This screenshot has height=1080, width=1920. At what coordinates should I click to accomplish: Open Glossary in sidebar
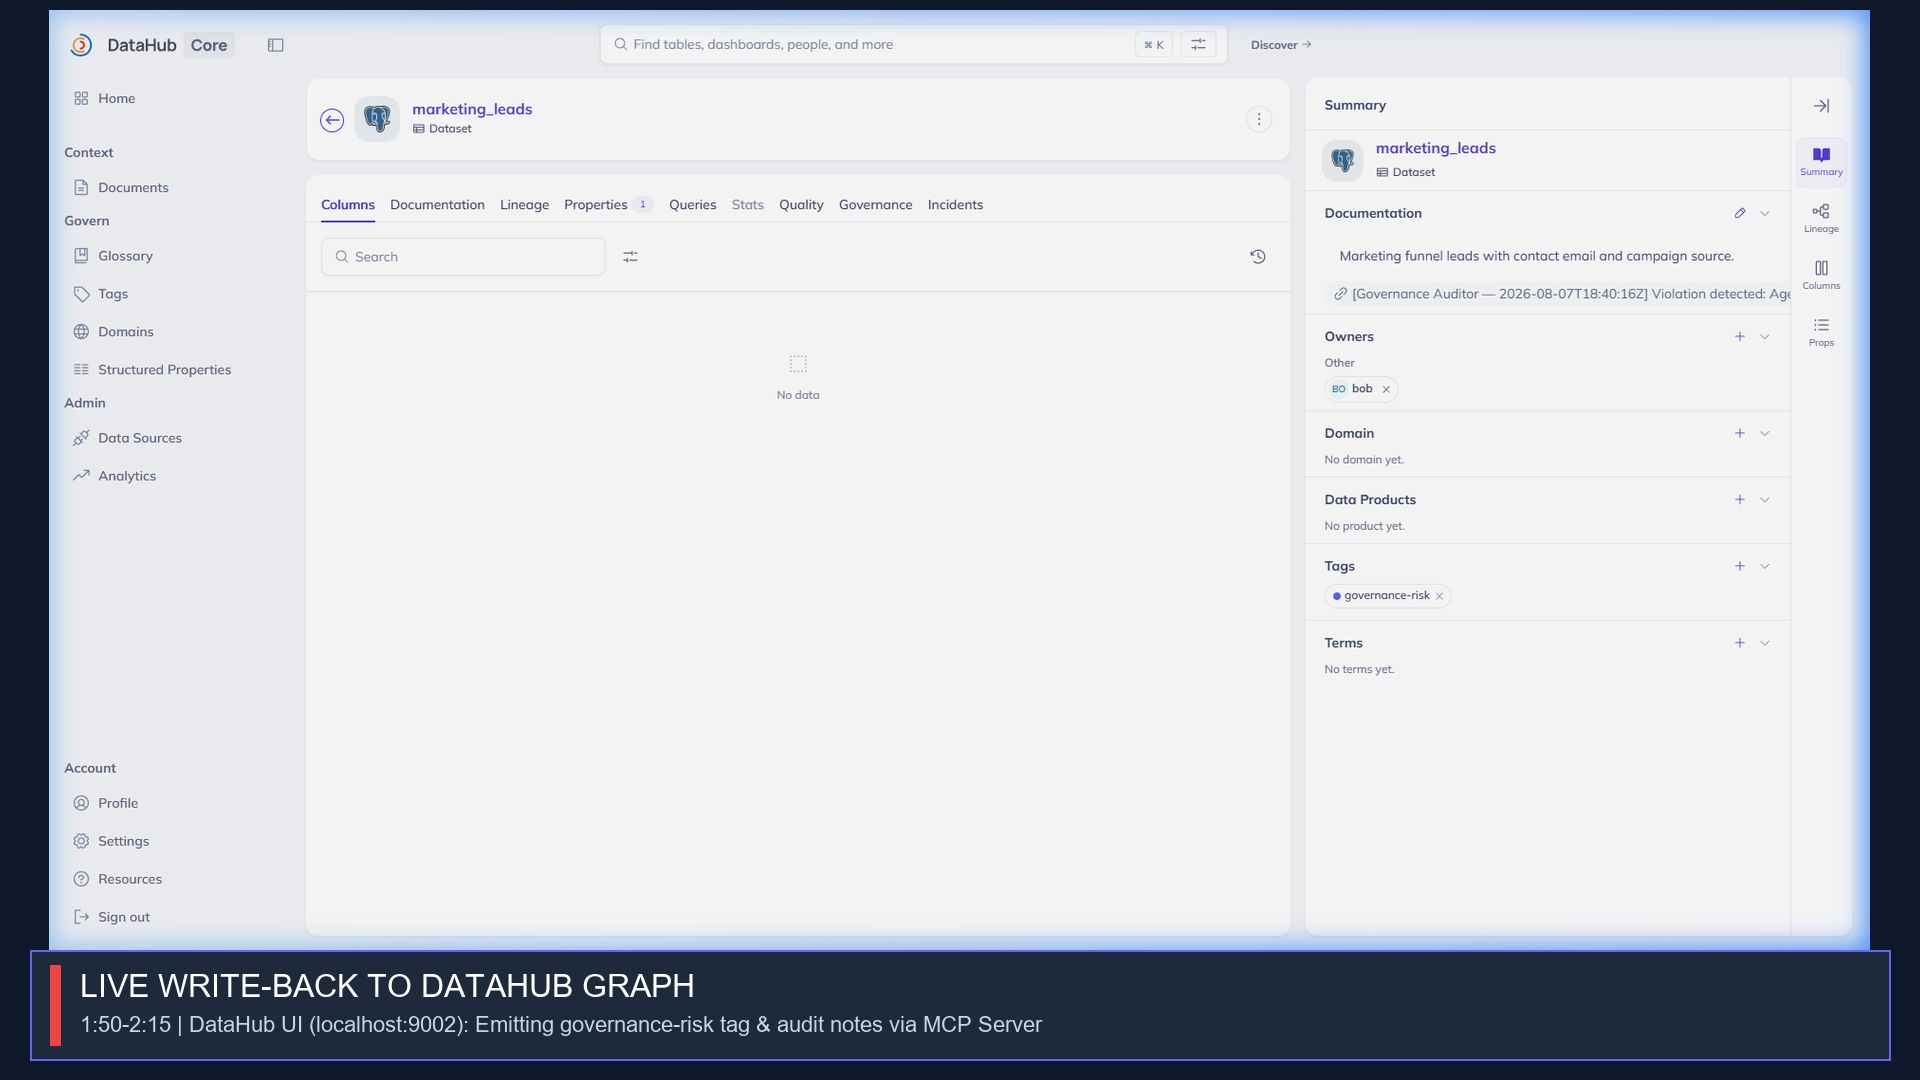point(113,256)
